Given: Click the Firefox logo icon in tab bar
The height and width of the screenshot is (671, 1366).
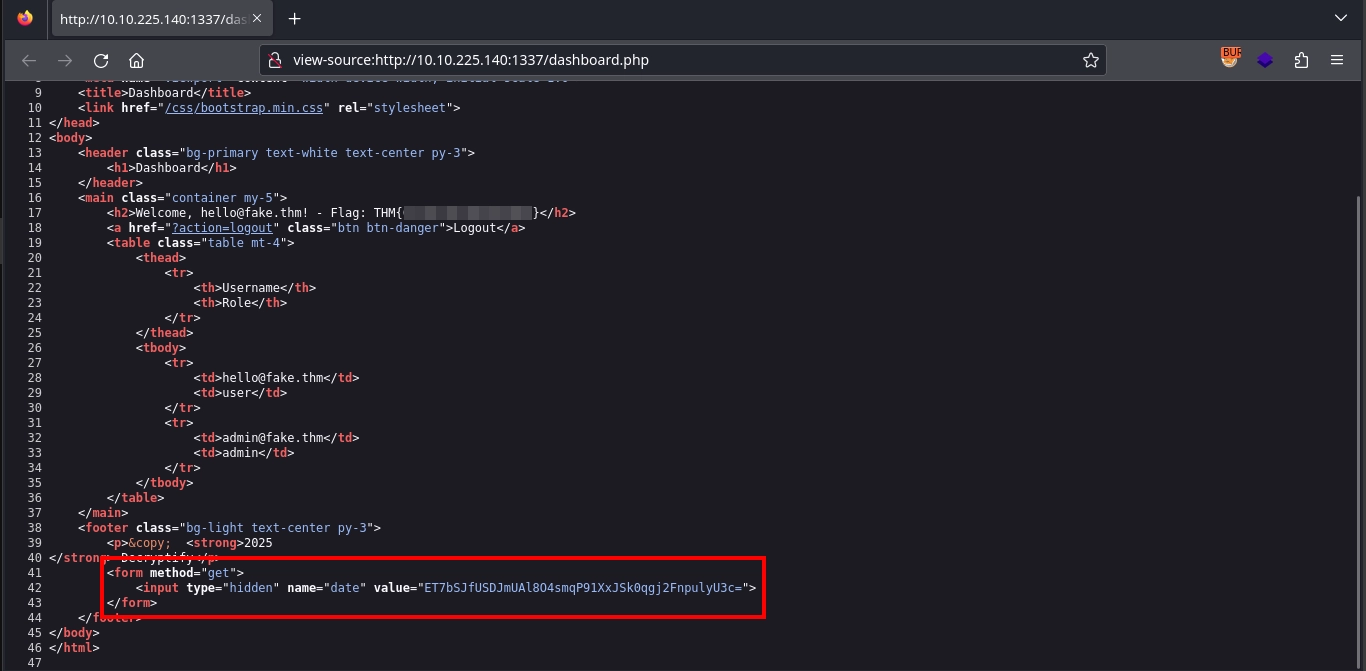Looking at the screenshot, I should tap(25, 19).
